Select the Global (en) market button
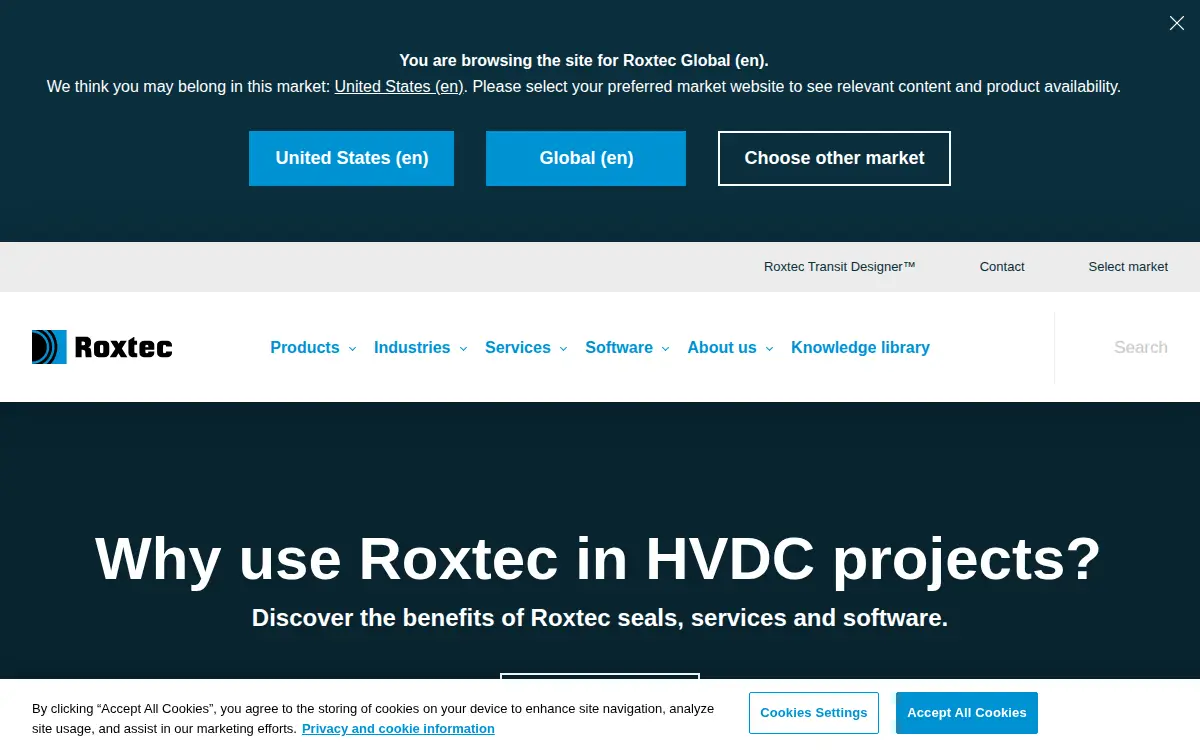 tap(586, 158)
